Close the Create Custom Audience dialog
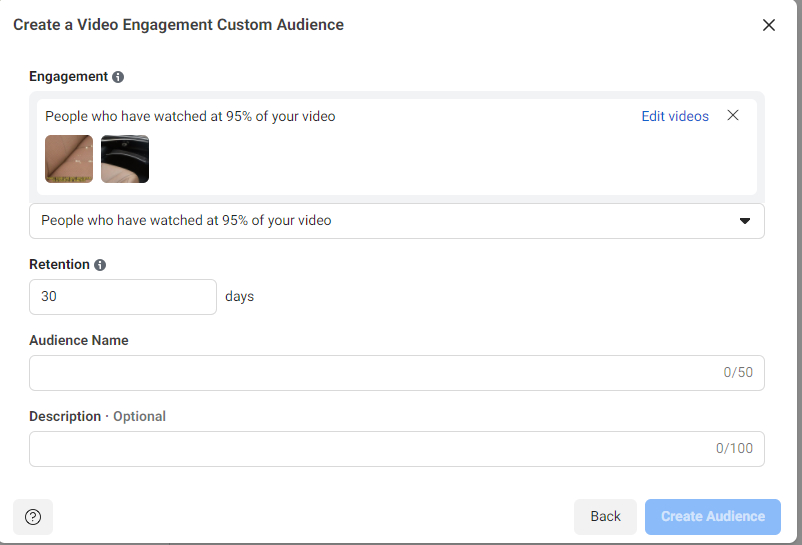 pos(769,25)
